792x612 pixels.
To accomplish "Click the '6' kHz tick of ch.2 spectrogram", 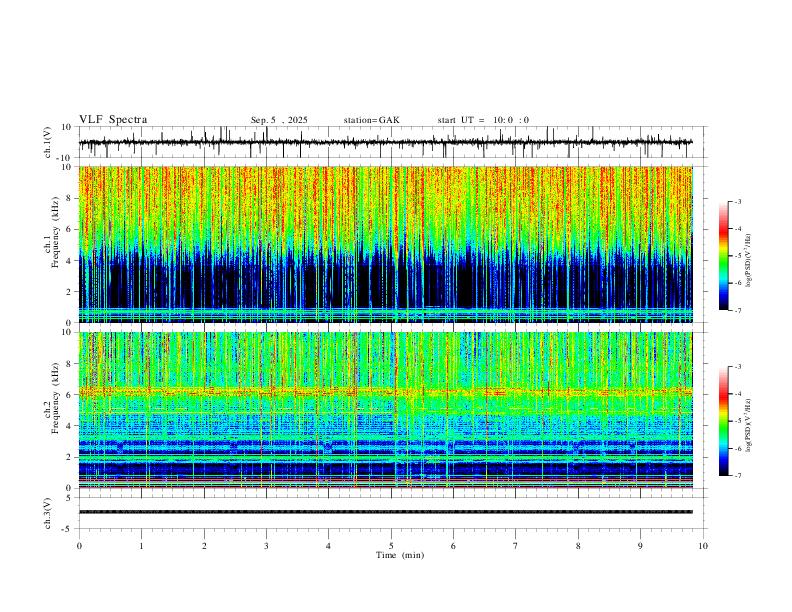I will pos(69,395).
